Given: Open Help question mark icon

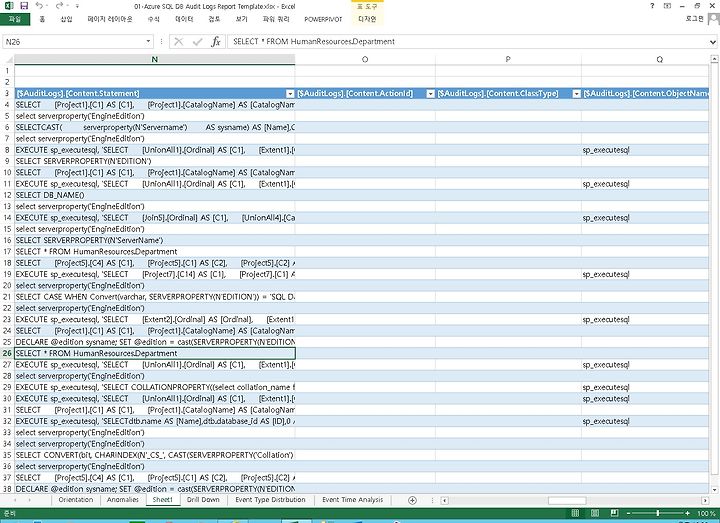Looking at the screenshot, I should pos(652,6).
